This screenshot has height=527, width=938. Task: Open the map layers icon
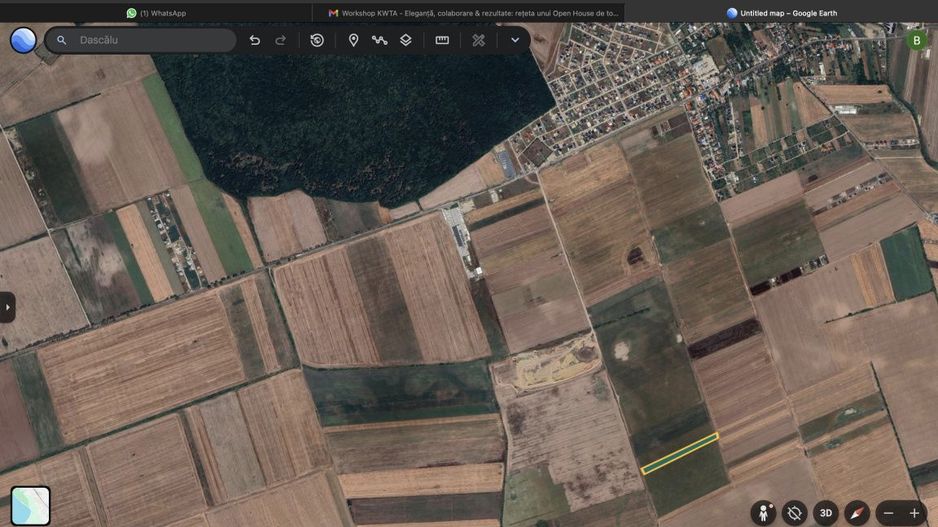coord(406,40)
